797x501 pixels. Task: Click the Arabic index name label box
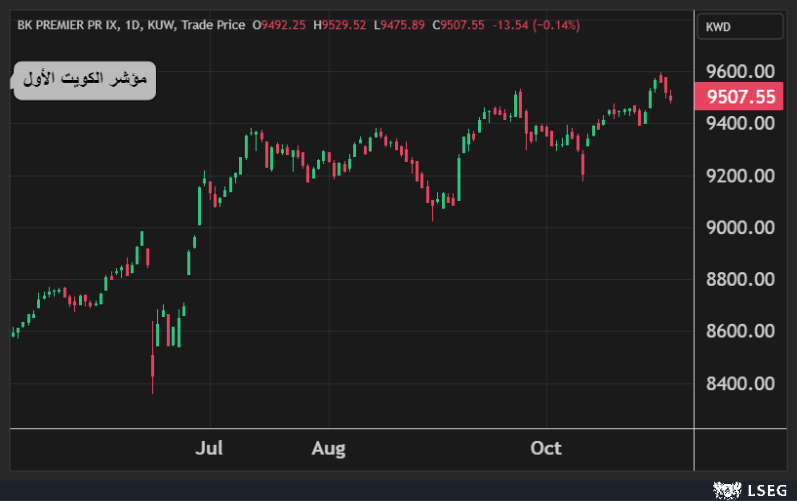tap(85, 79)
